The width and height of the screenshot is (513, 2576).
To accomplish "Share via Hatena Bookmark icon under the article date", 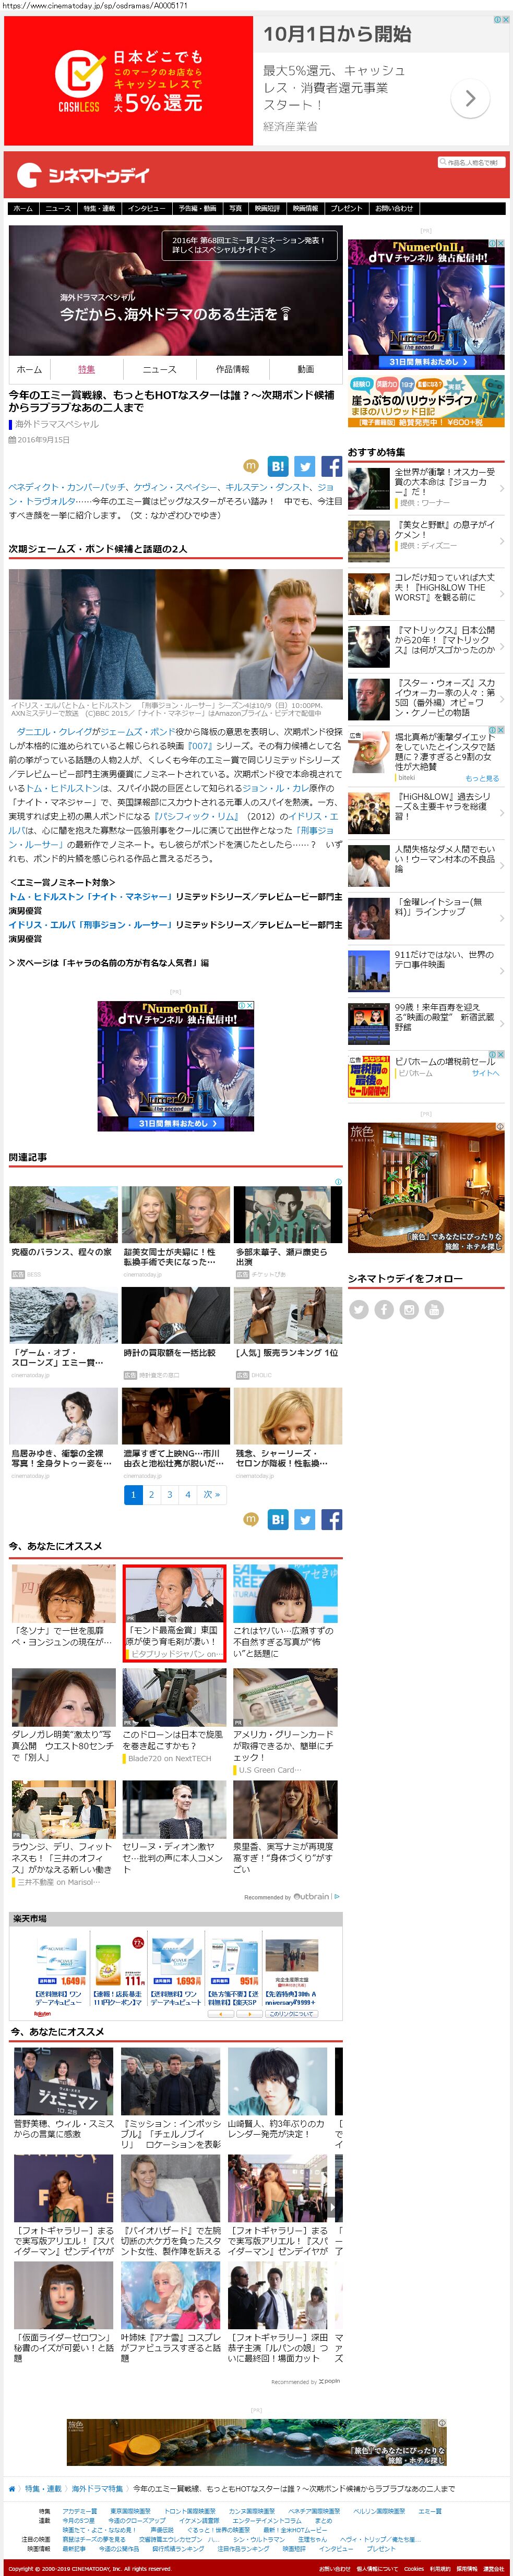I will point(278,466).
